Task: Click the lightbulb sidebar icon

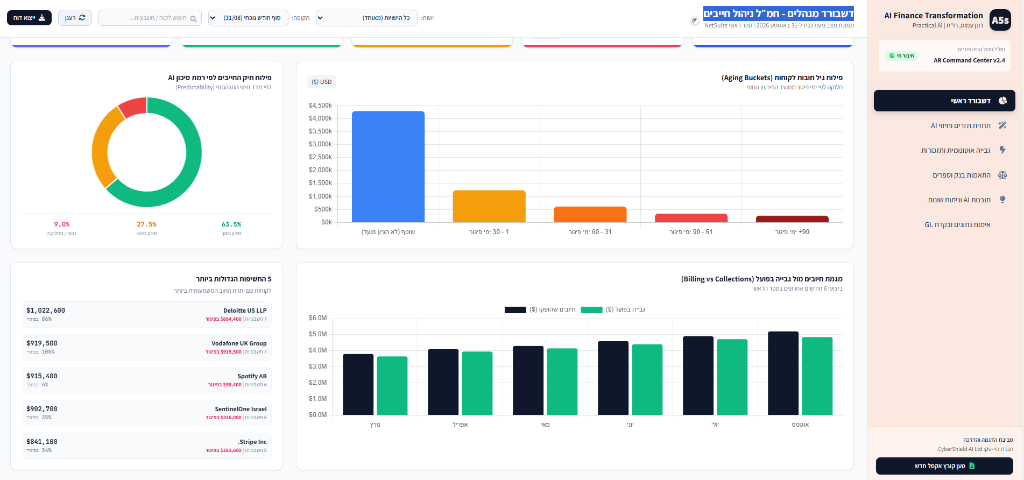Action: tap(1003, 200)
